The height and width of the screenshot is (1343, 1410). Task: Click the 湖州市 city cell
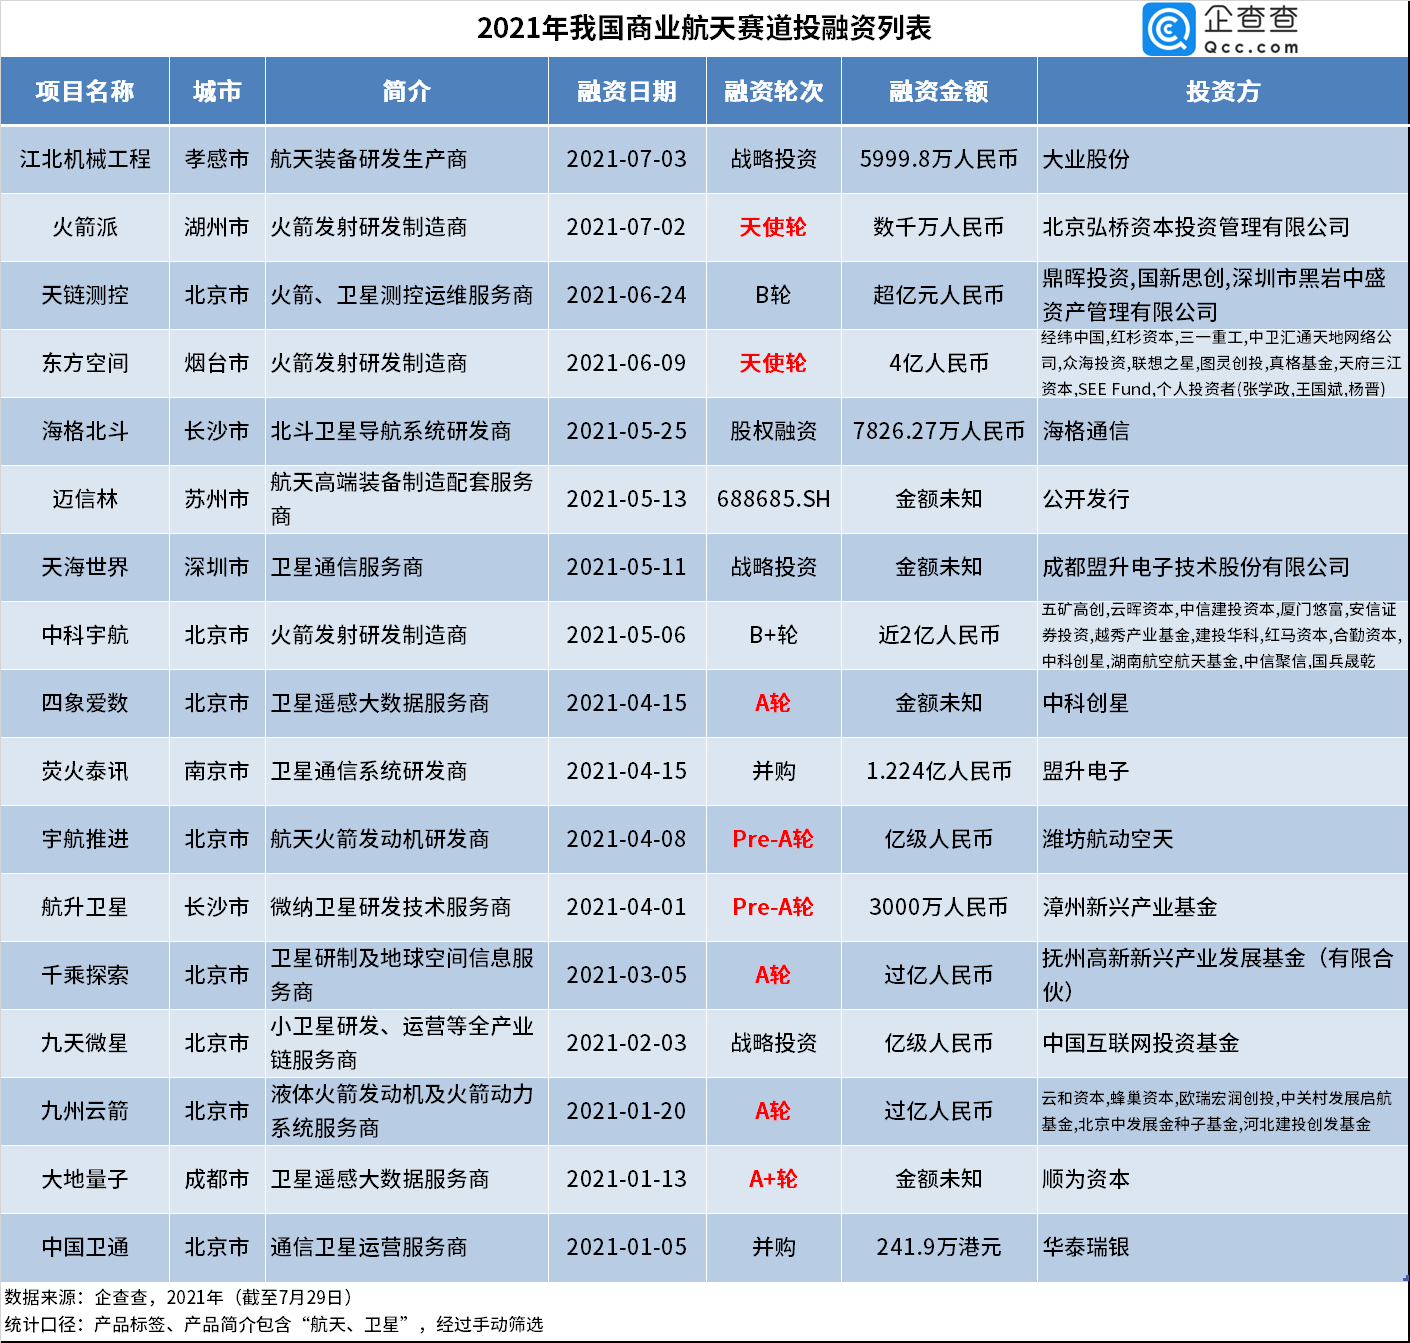tap(217, 227)
